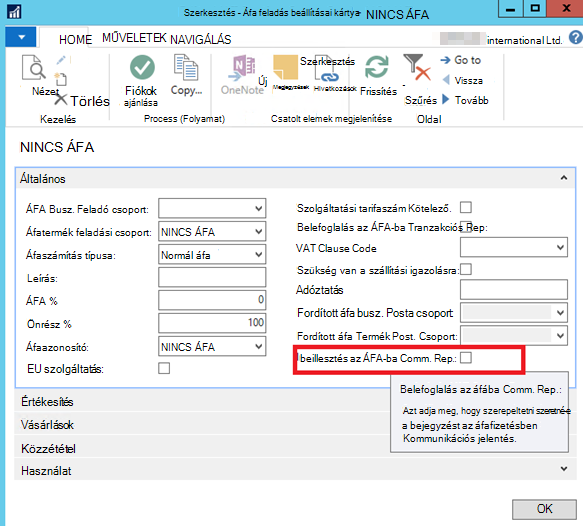Open the MŰVELETEK ribbon tab

(x=134, y=38)
